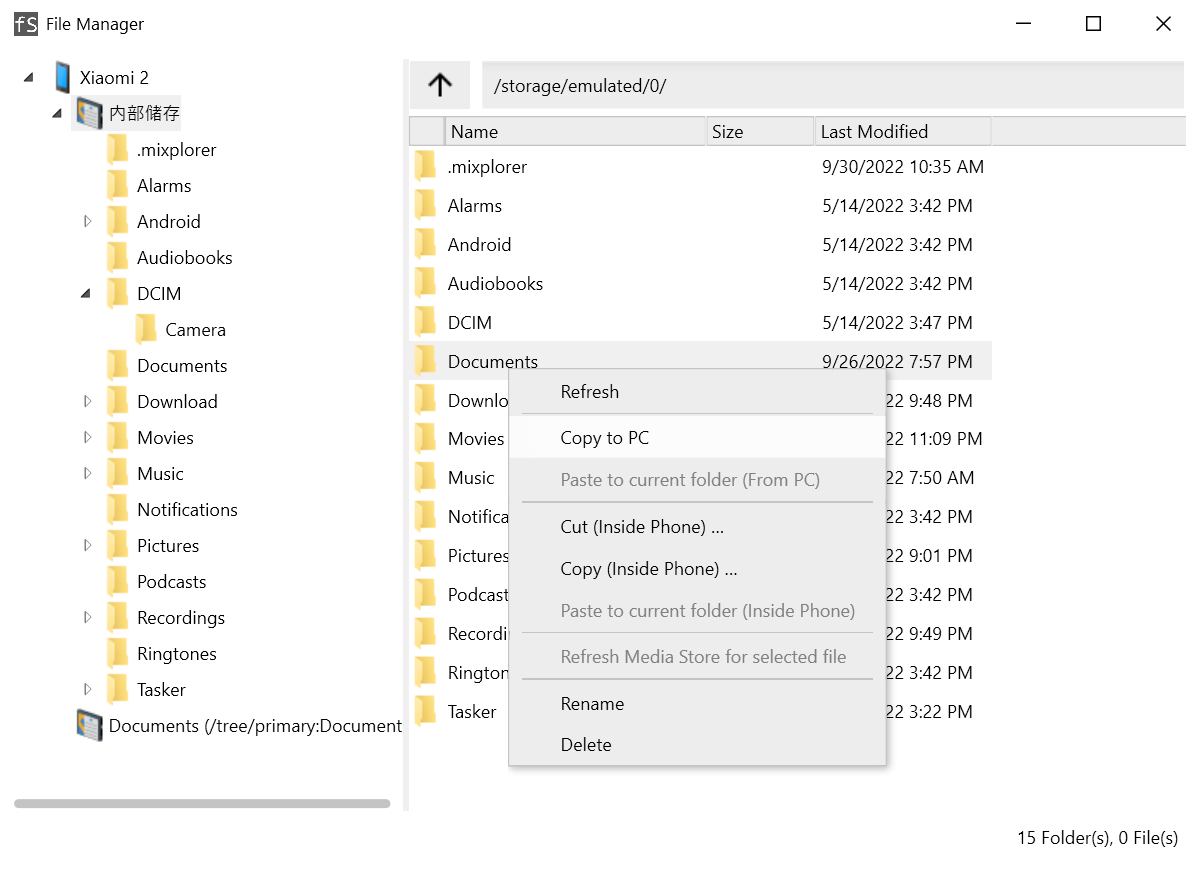Screen dimensions: 1200x870
Task: Select Alarms in the folder tree
Action: point(164,185)
